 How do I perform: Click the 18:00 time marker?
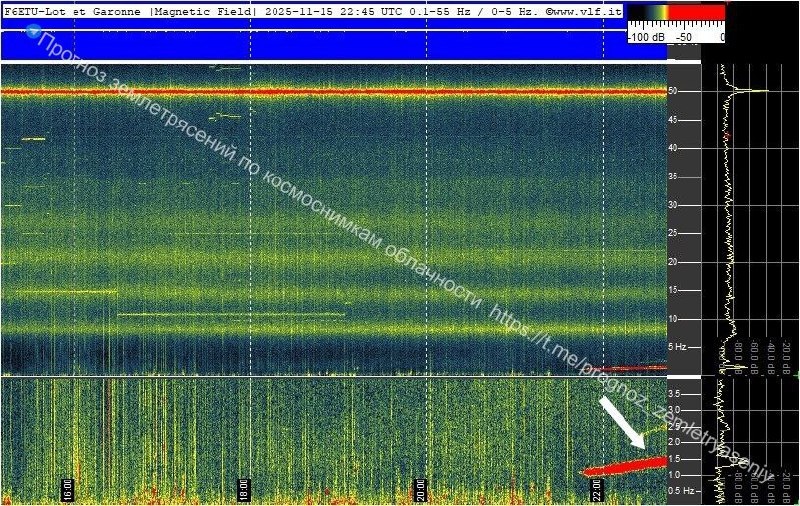point(244,490)
